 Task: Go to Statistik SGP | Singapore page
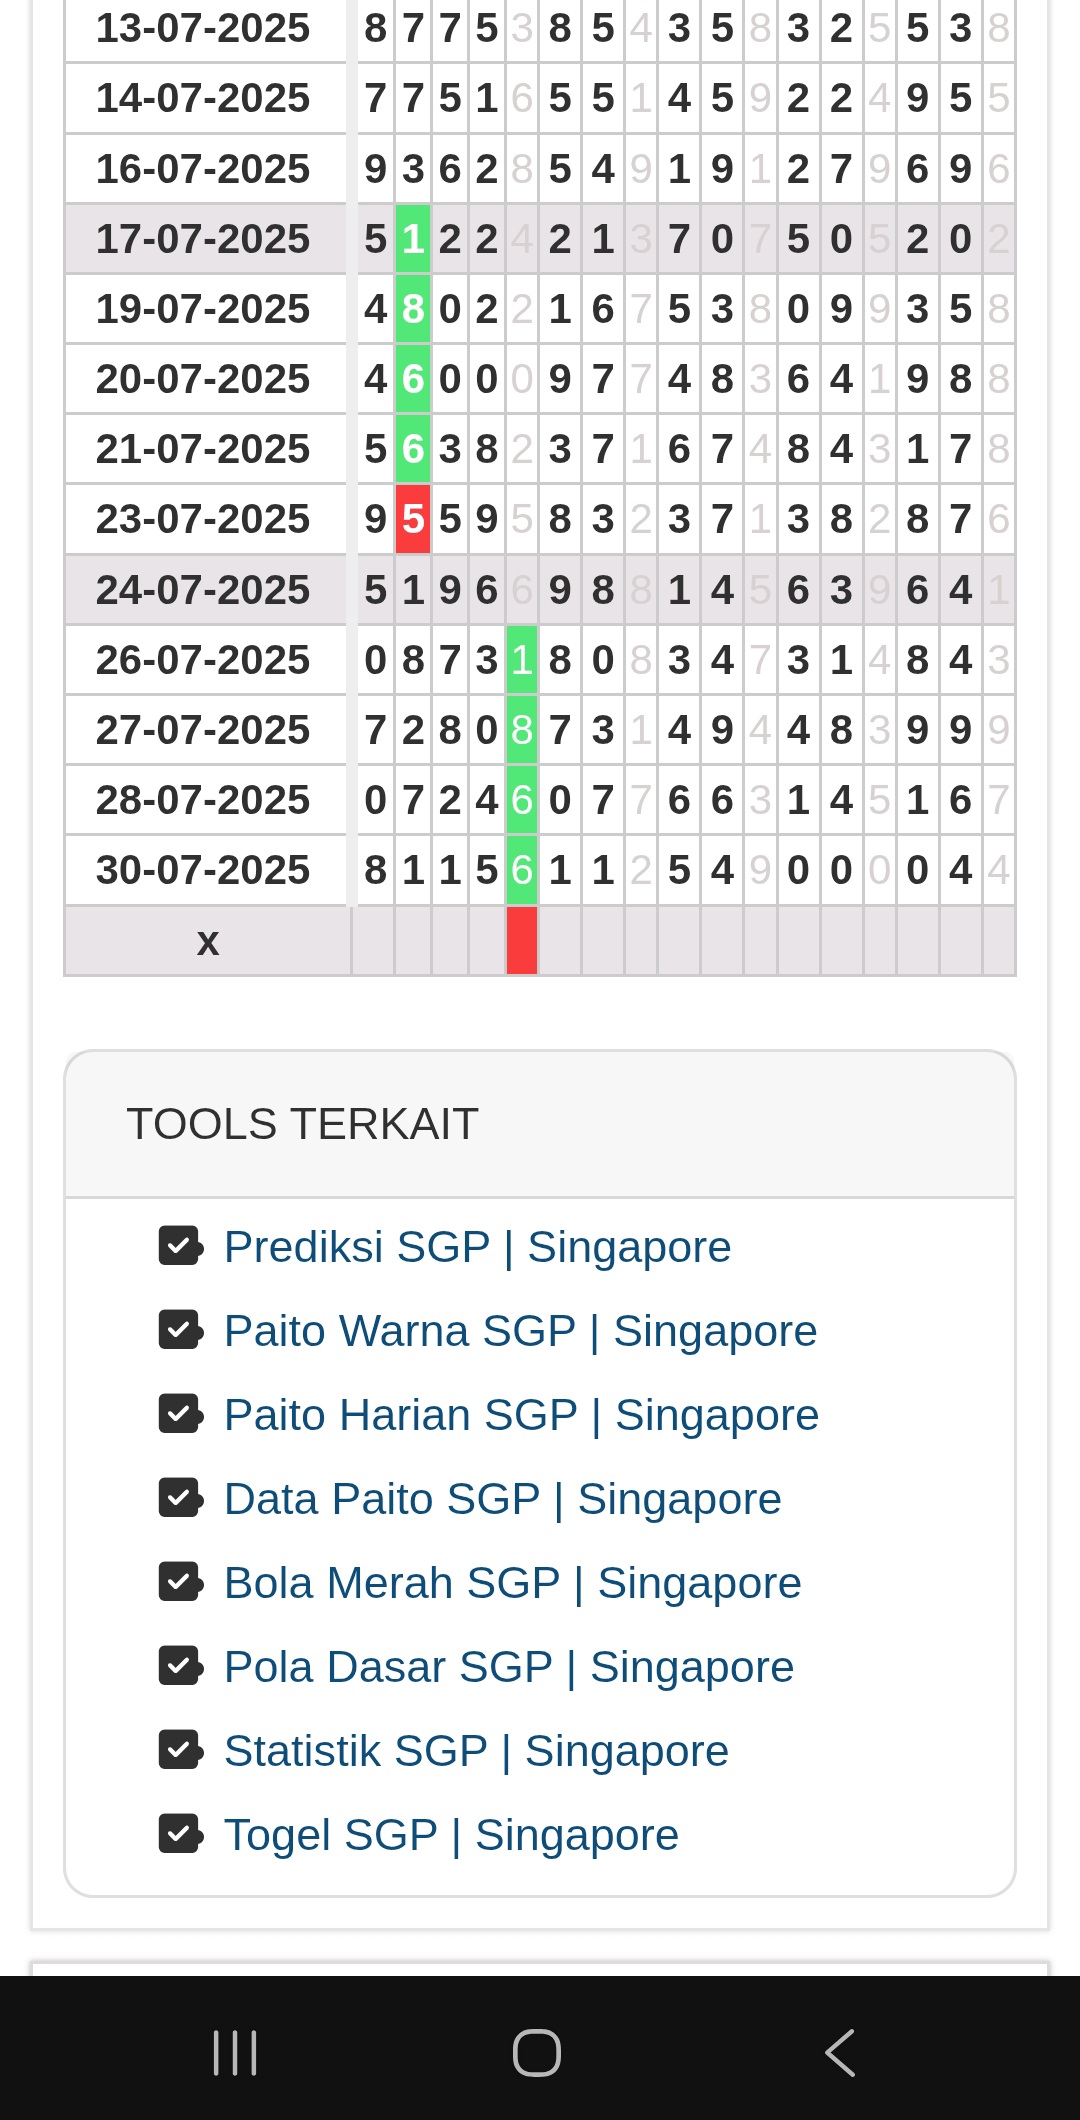pyautogui.click(x=476, y=1751)
